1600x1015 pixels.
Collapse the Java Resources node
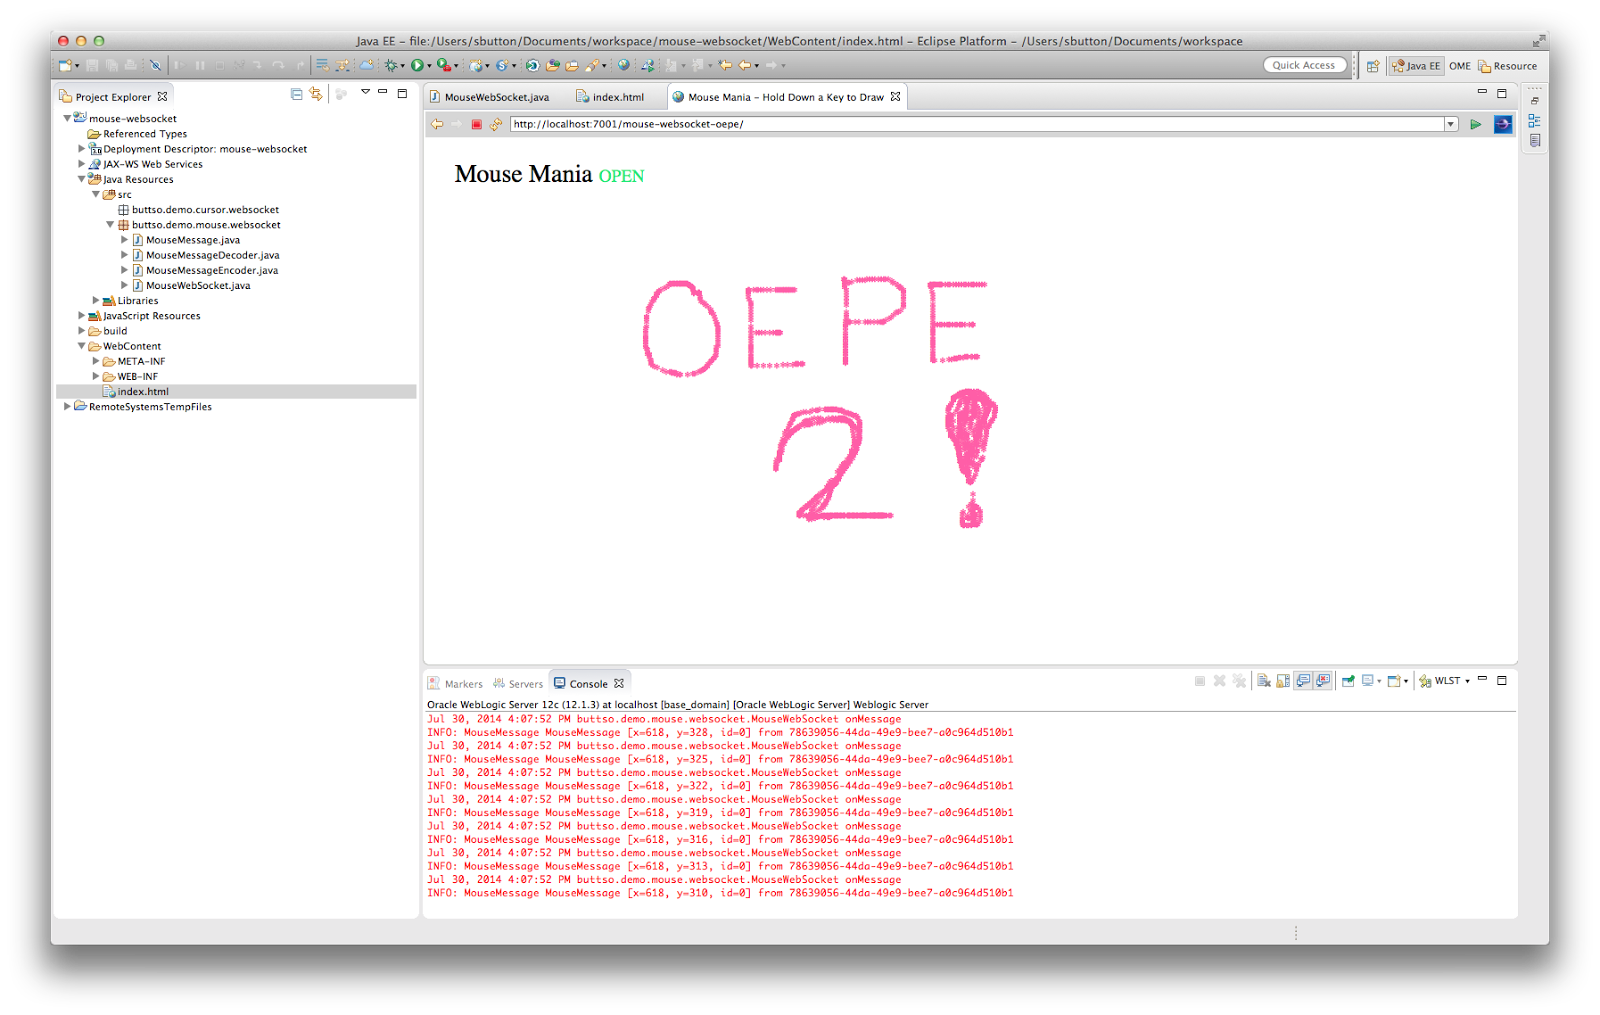click(x=82, y=179)
